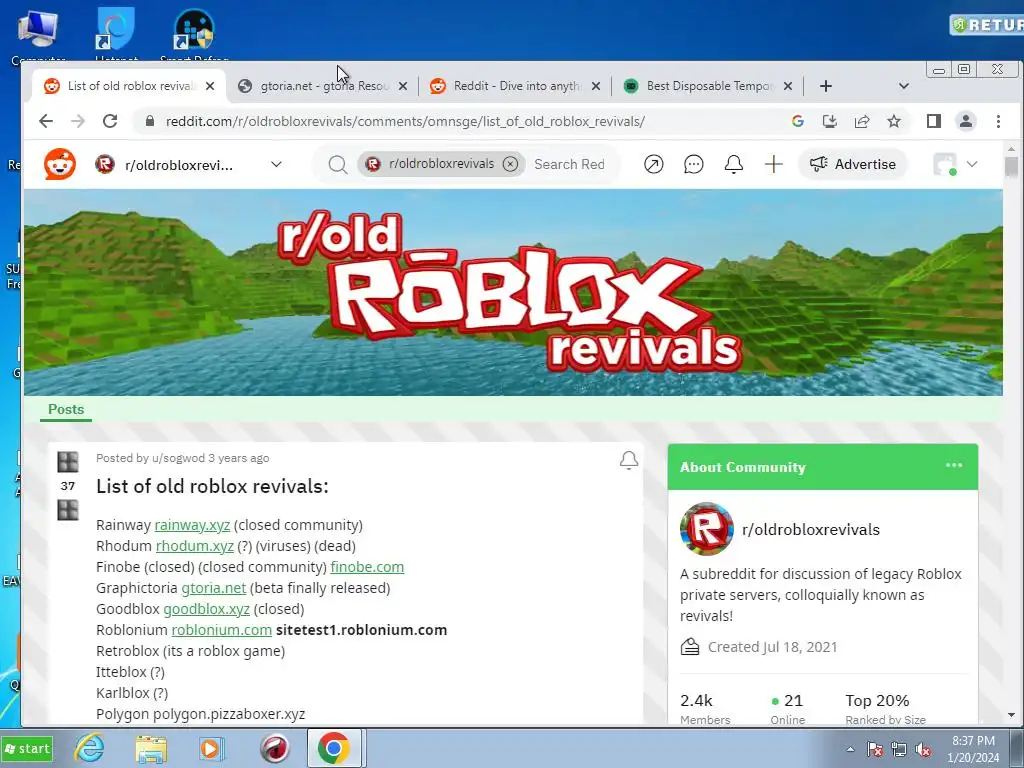Click the muted volume tray icon
Screen dimensions: 1024x768
pos(923,750)
